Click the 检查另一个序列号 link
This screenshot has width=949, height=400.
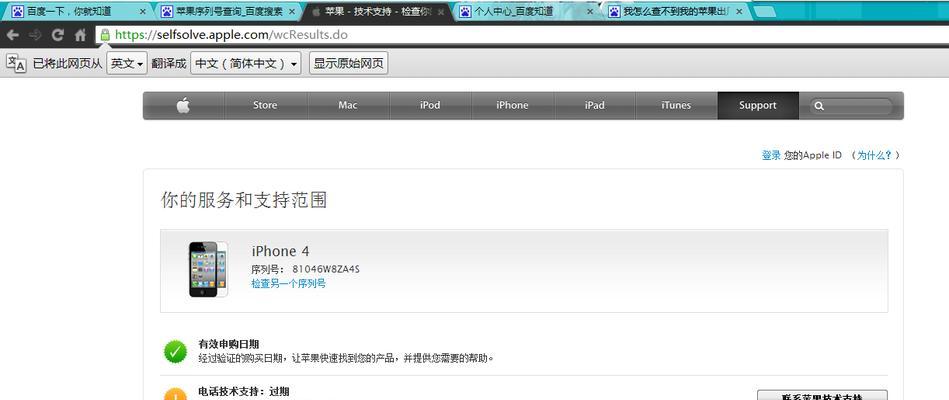(289, 283)
